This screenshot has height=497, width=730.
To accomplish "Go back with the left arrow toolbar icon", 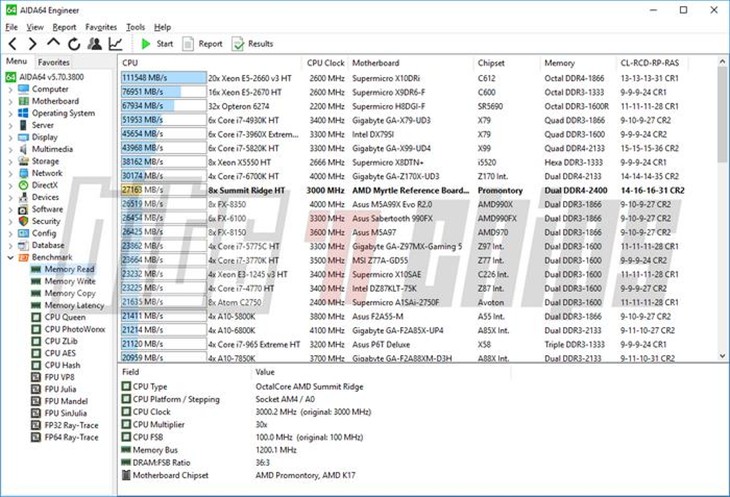I will 13,44.
